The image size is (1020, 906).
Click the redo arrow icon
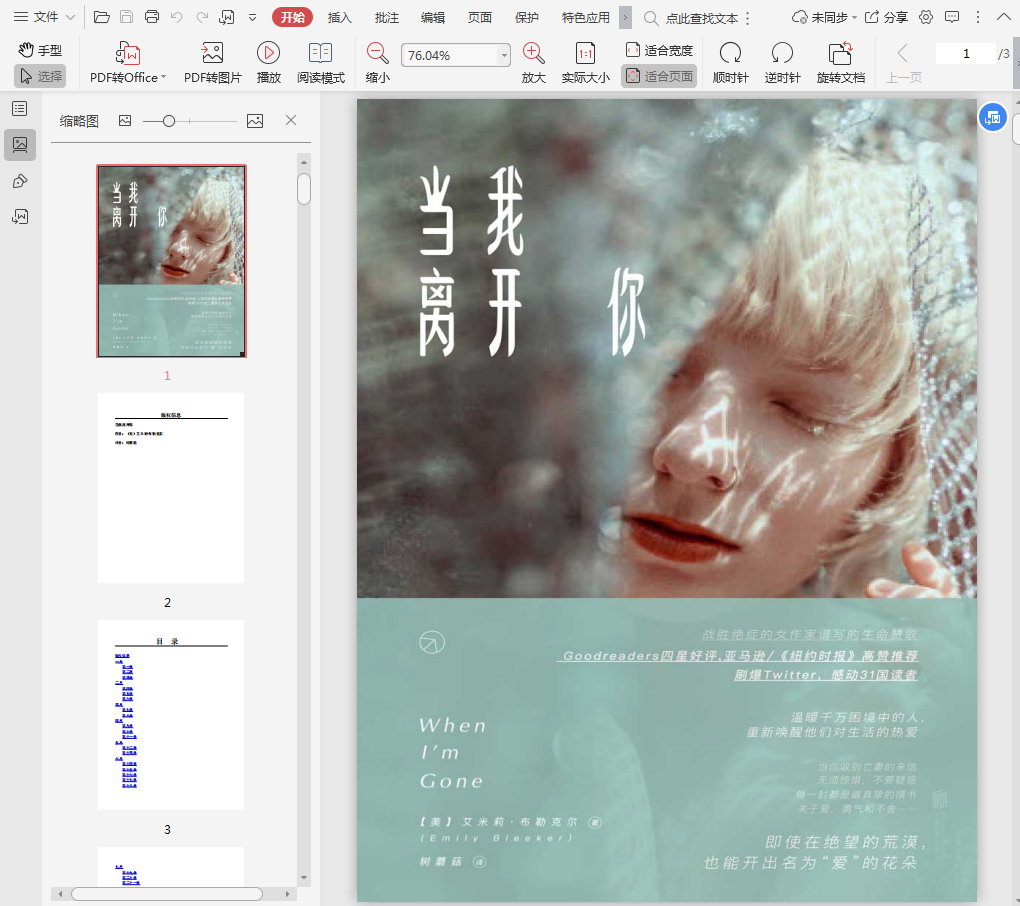(202, 17)
